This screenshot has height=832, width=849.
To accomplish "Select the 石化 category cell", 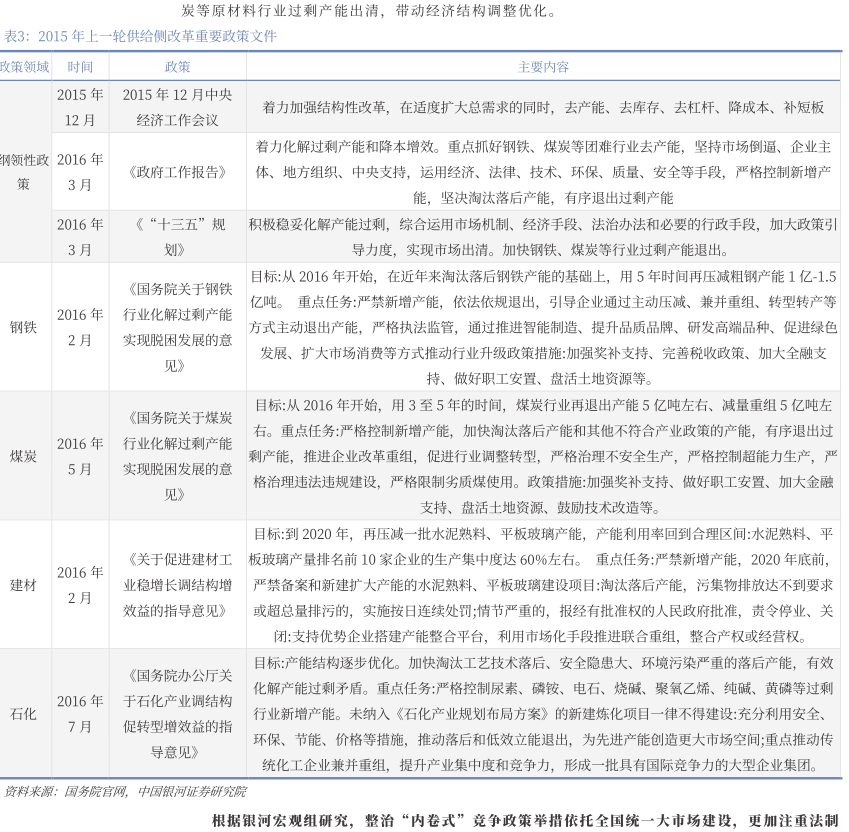I will click(24, 714).
